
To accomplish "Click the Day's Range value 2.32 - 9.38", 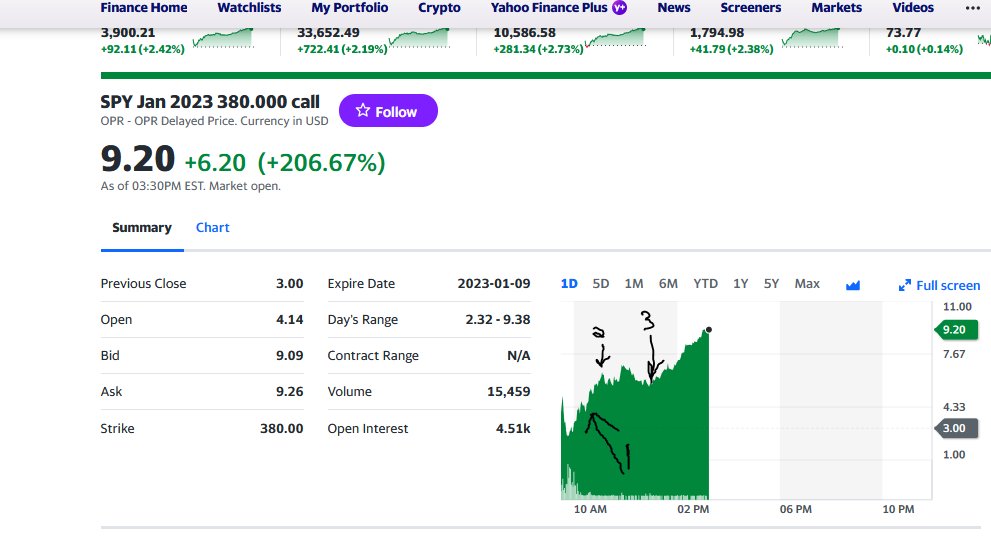I will pyautogui.click(x=497, y=320).
